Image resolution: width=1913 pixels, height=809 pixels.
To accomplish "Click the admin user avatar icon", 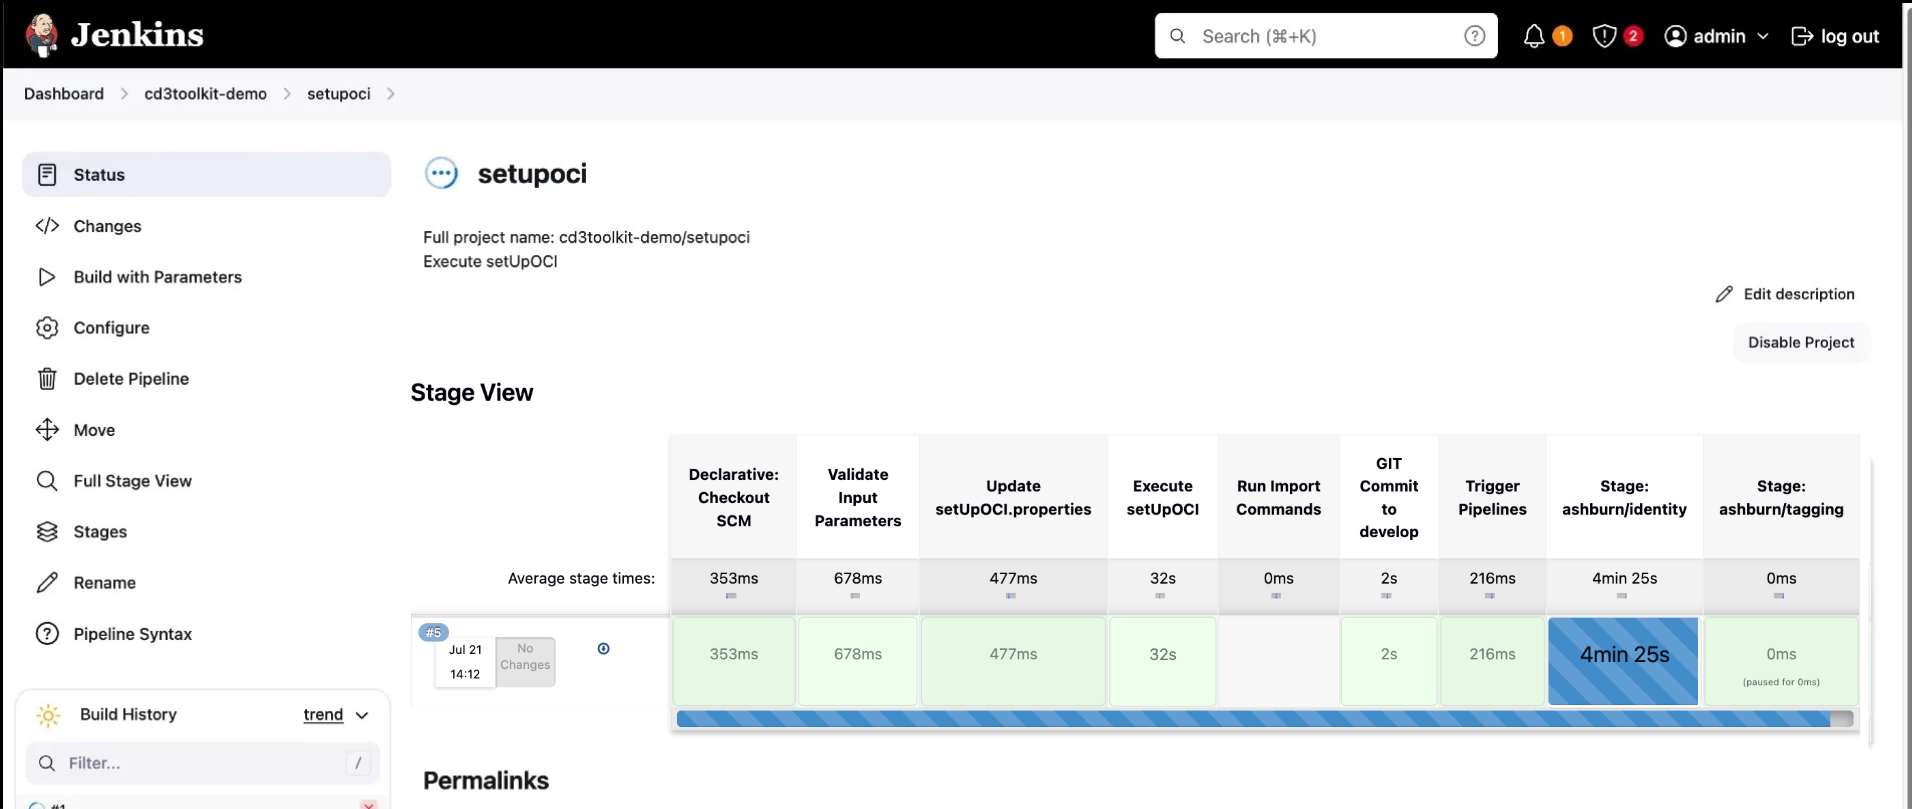I will [1675, 36].
